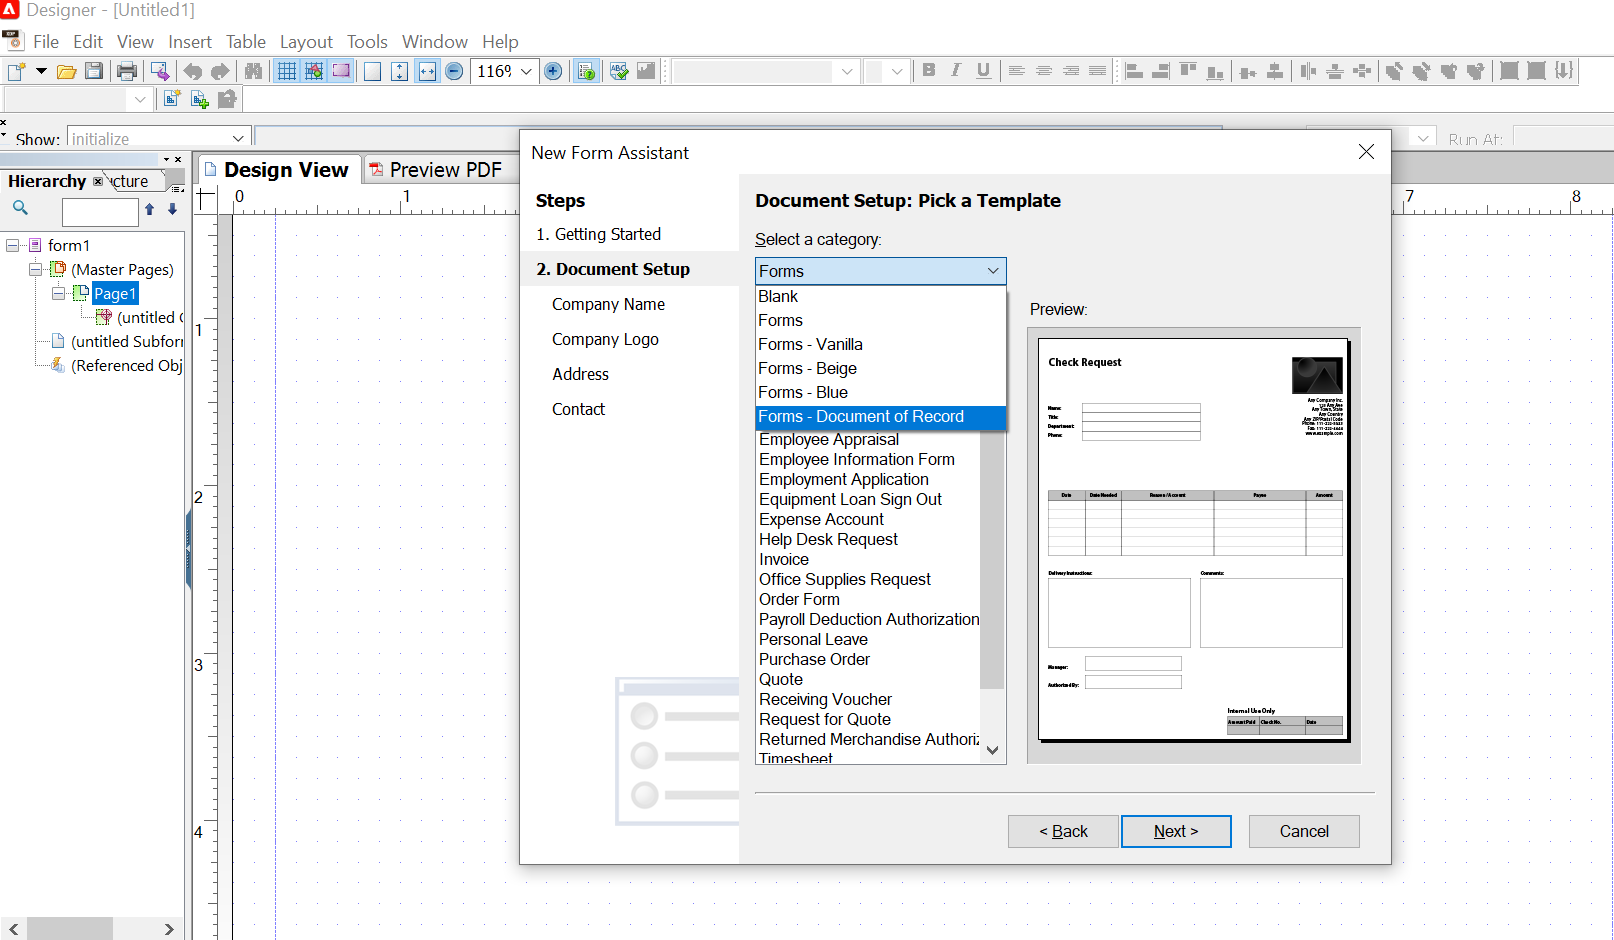This screenshot has height=940, width=1614.
Task: Click the Save icon in the toolbar
Action: [94, 71]
